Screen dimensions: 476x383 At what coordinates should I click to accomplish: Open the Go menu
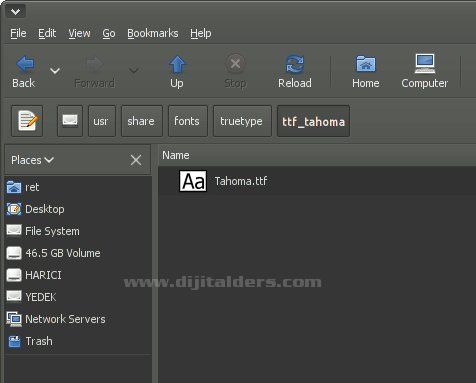109,33
